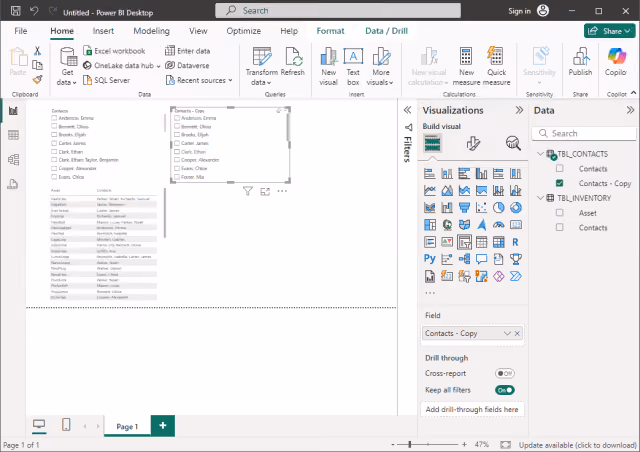This screenshot has width=640, height=452.
Task: Uncheck the Contacts - Copy field
Action: 560,183
